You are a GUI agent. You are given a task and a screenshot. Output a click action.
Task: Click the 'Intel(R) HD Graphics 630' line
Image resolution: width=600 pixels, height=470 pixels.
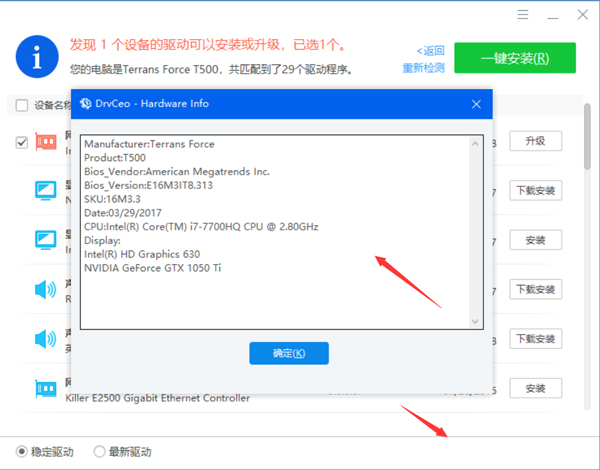(142, 255)
